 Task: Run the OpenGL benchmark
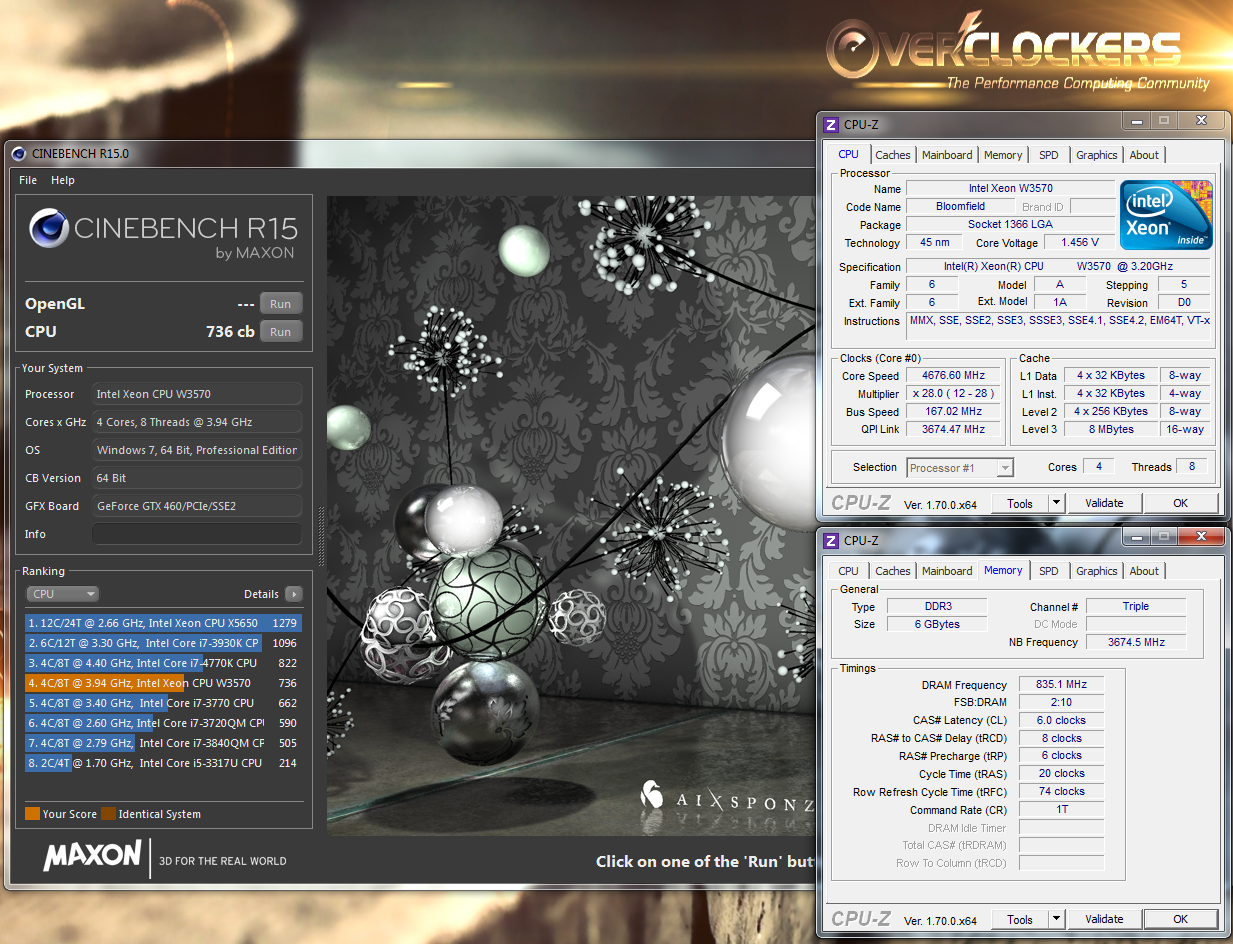pyautogui.click(x=281, y=304)
